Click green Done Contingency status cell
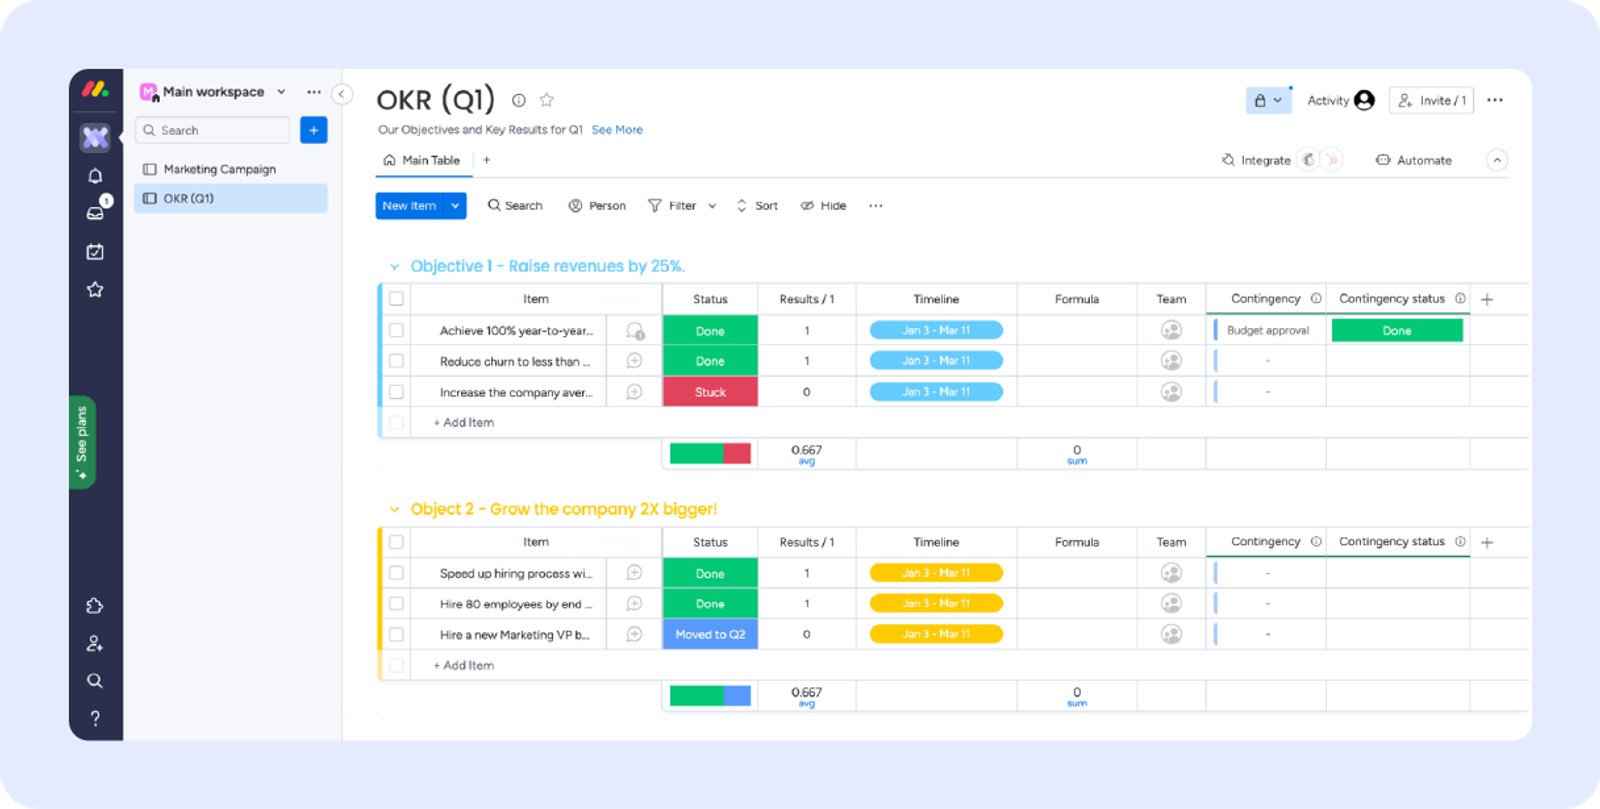Image resolution: width=1600 pixels, height=809 pixels. [1397, 330]
